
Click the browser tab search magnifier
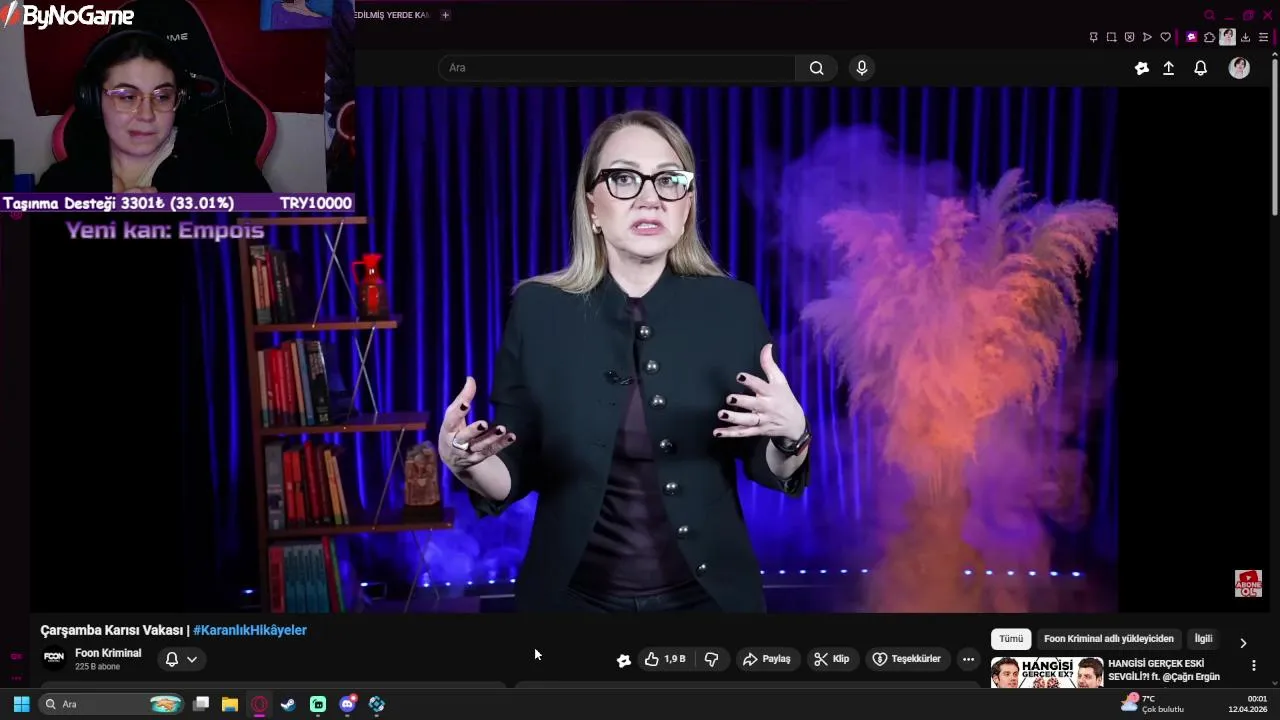pos(1210,15)
